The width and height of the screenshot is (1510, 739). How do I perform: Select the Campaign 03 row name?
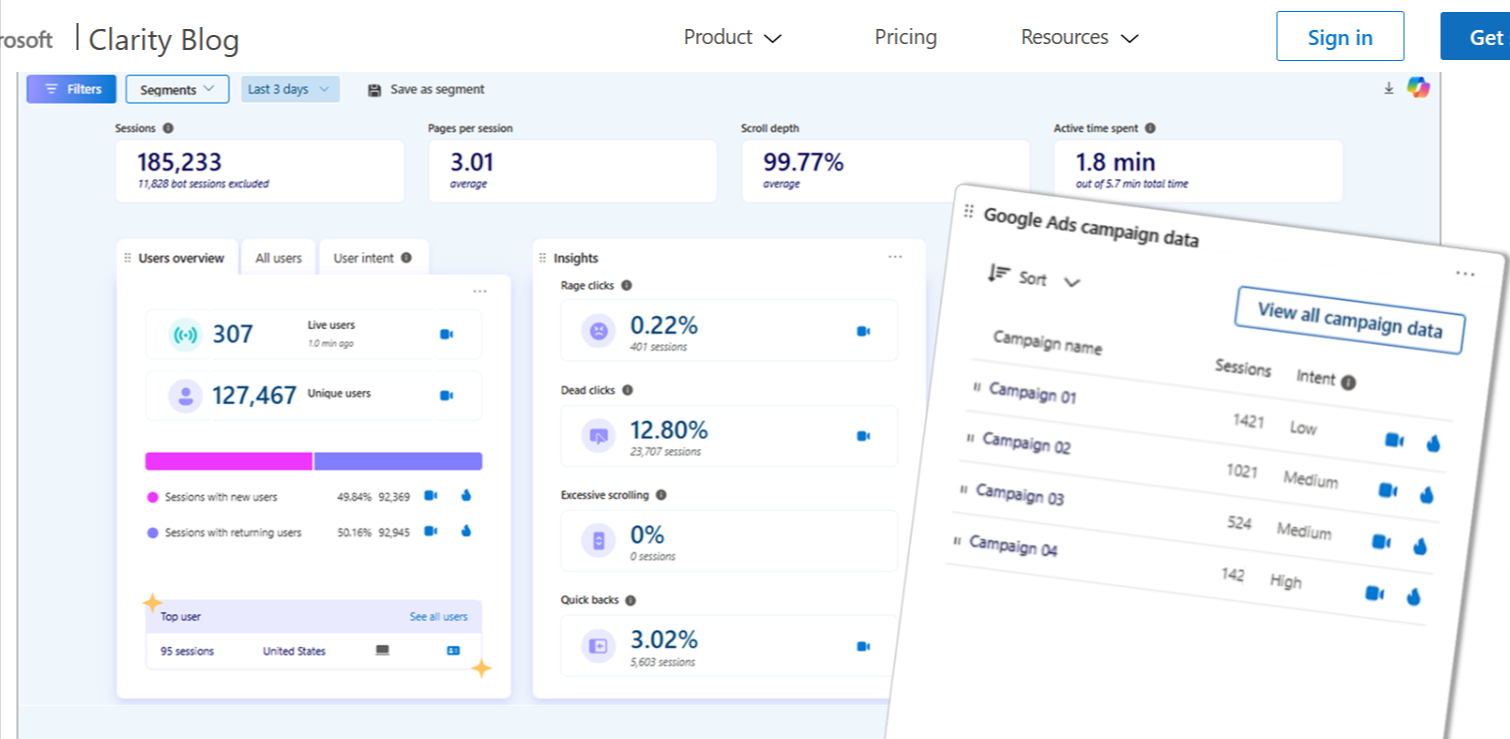click(x=1020, y=494)
